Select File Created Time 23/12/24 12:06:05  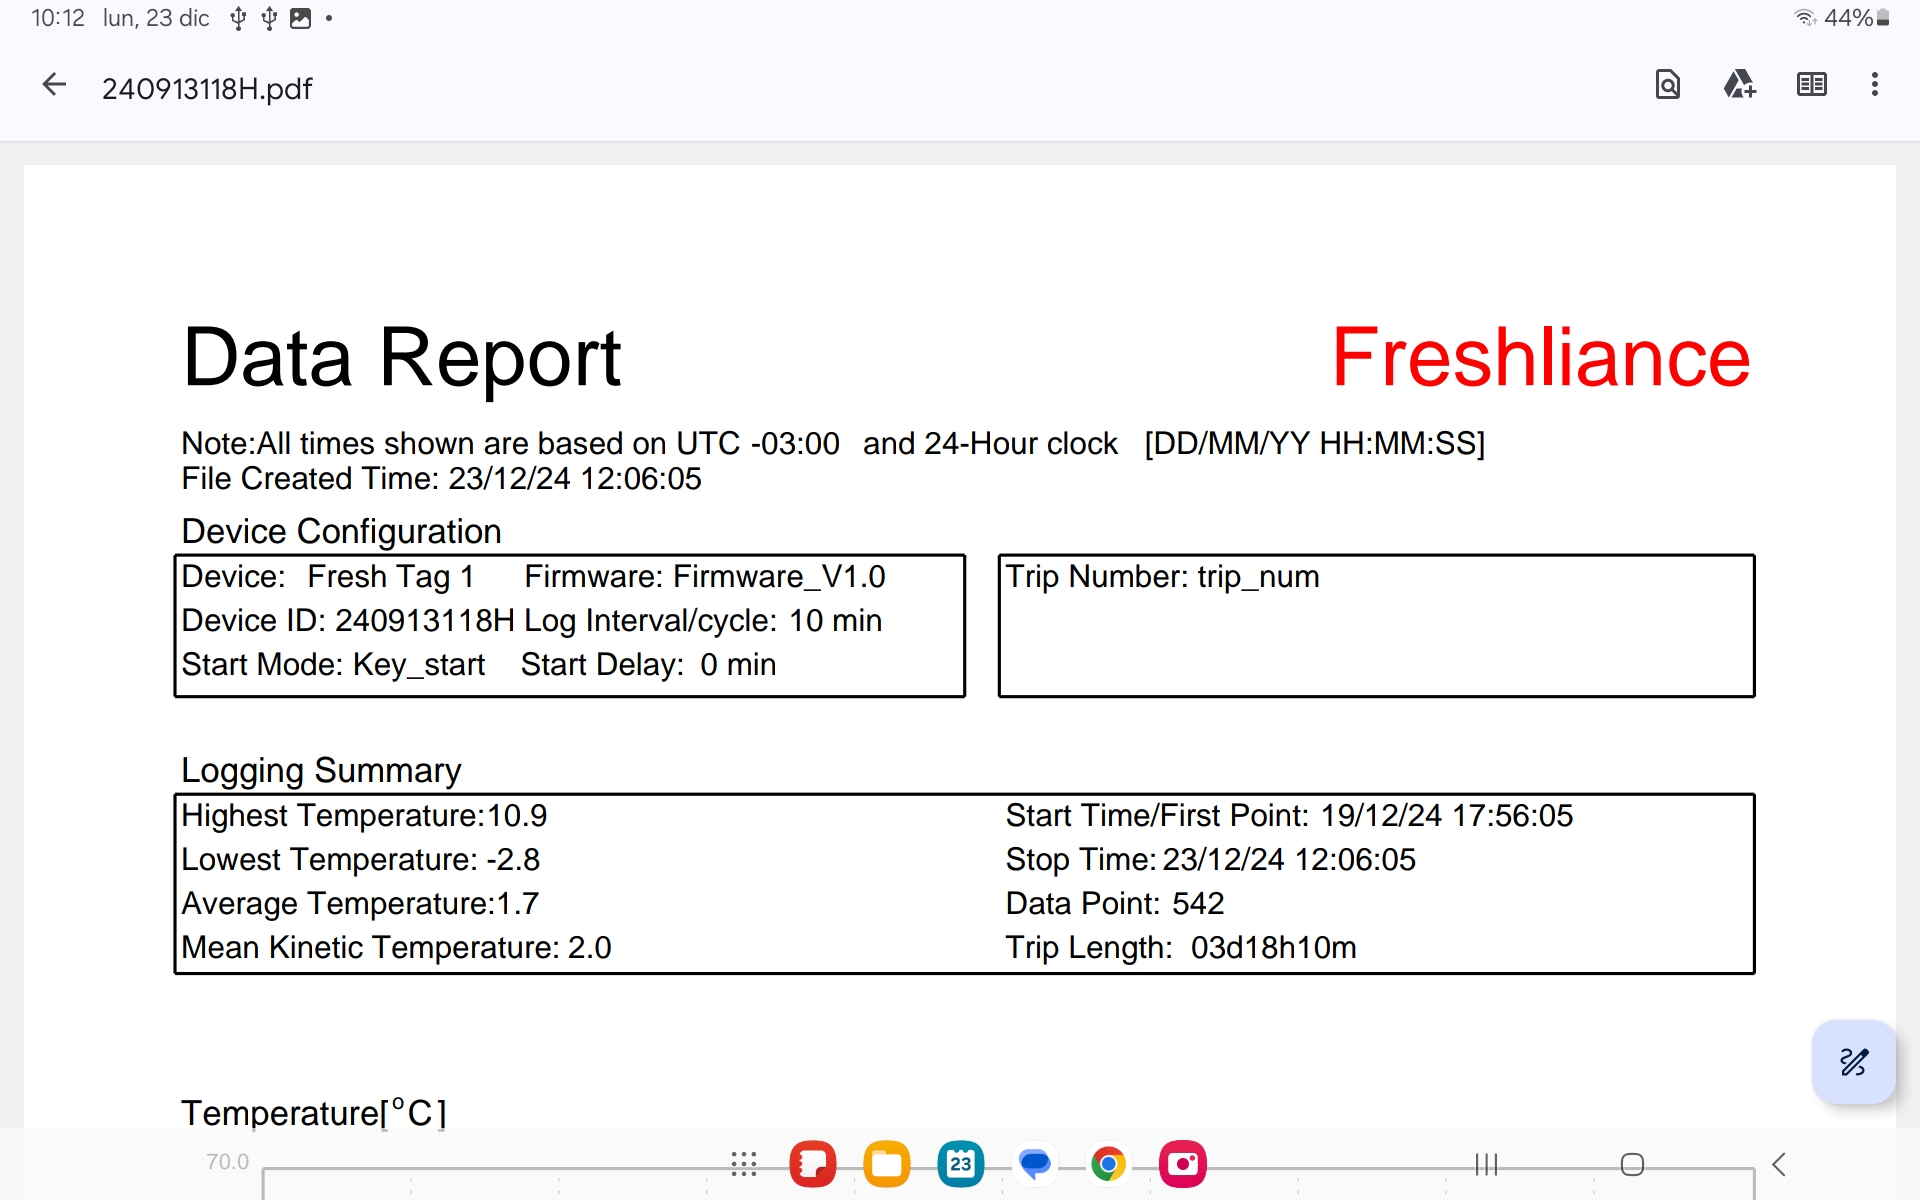point(441,479)
